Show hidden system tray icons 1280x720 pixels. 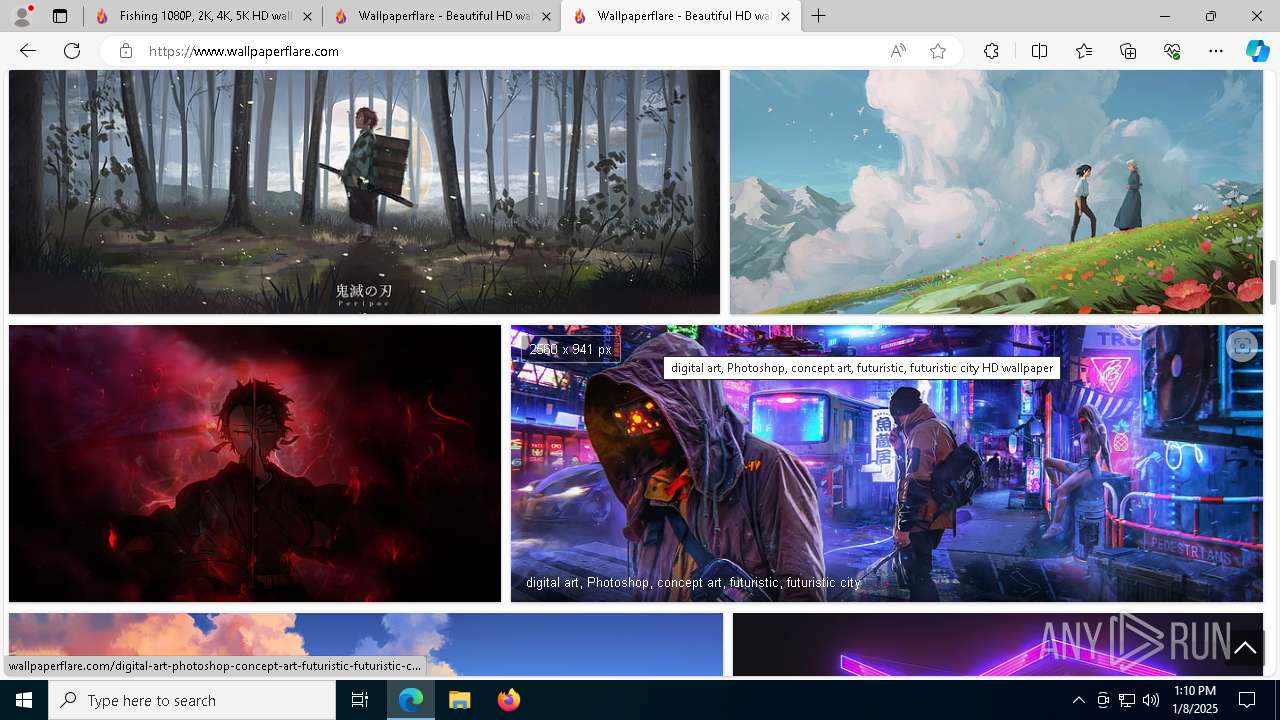click(1078, 700)
